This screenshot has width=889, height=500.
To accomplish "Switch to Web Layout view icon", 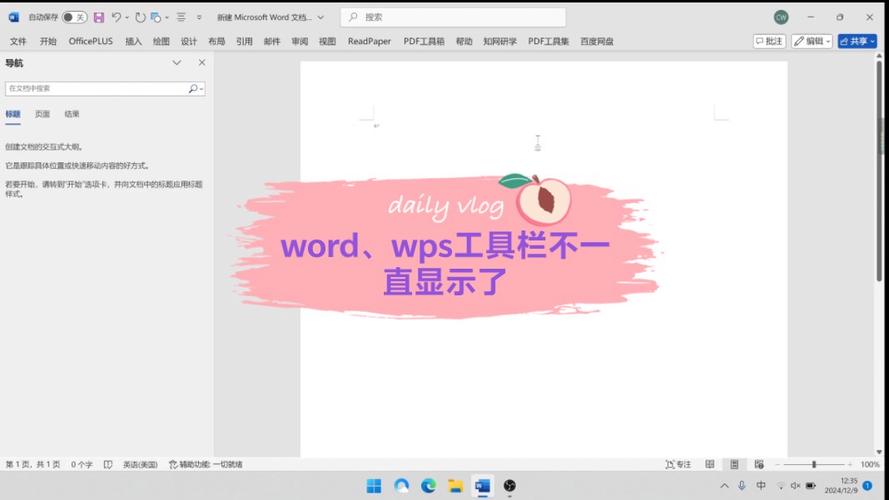I will 759,464.
